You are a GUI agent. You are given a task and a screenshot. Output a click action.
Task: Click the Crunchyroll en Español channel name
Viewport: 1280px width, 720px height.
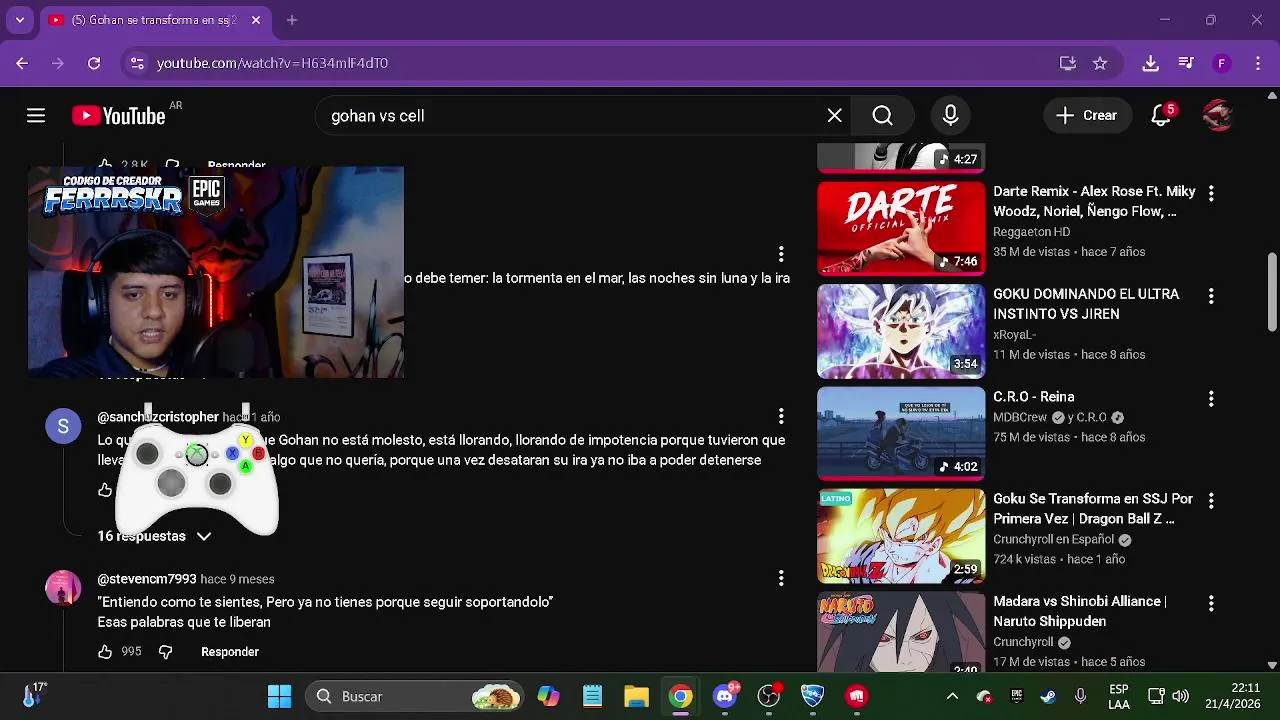pyautogui.click(x=1053, y=540)
